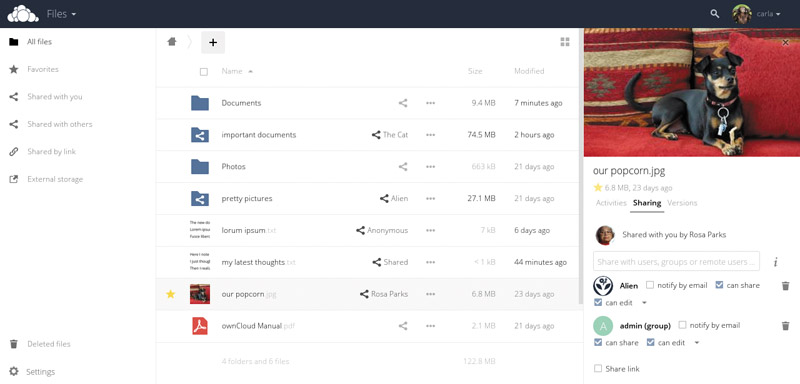Open the Files app dropdown menu
The height and width of the screenshot is (384, 800).
61,14
